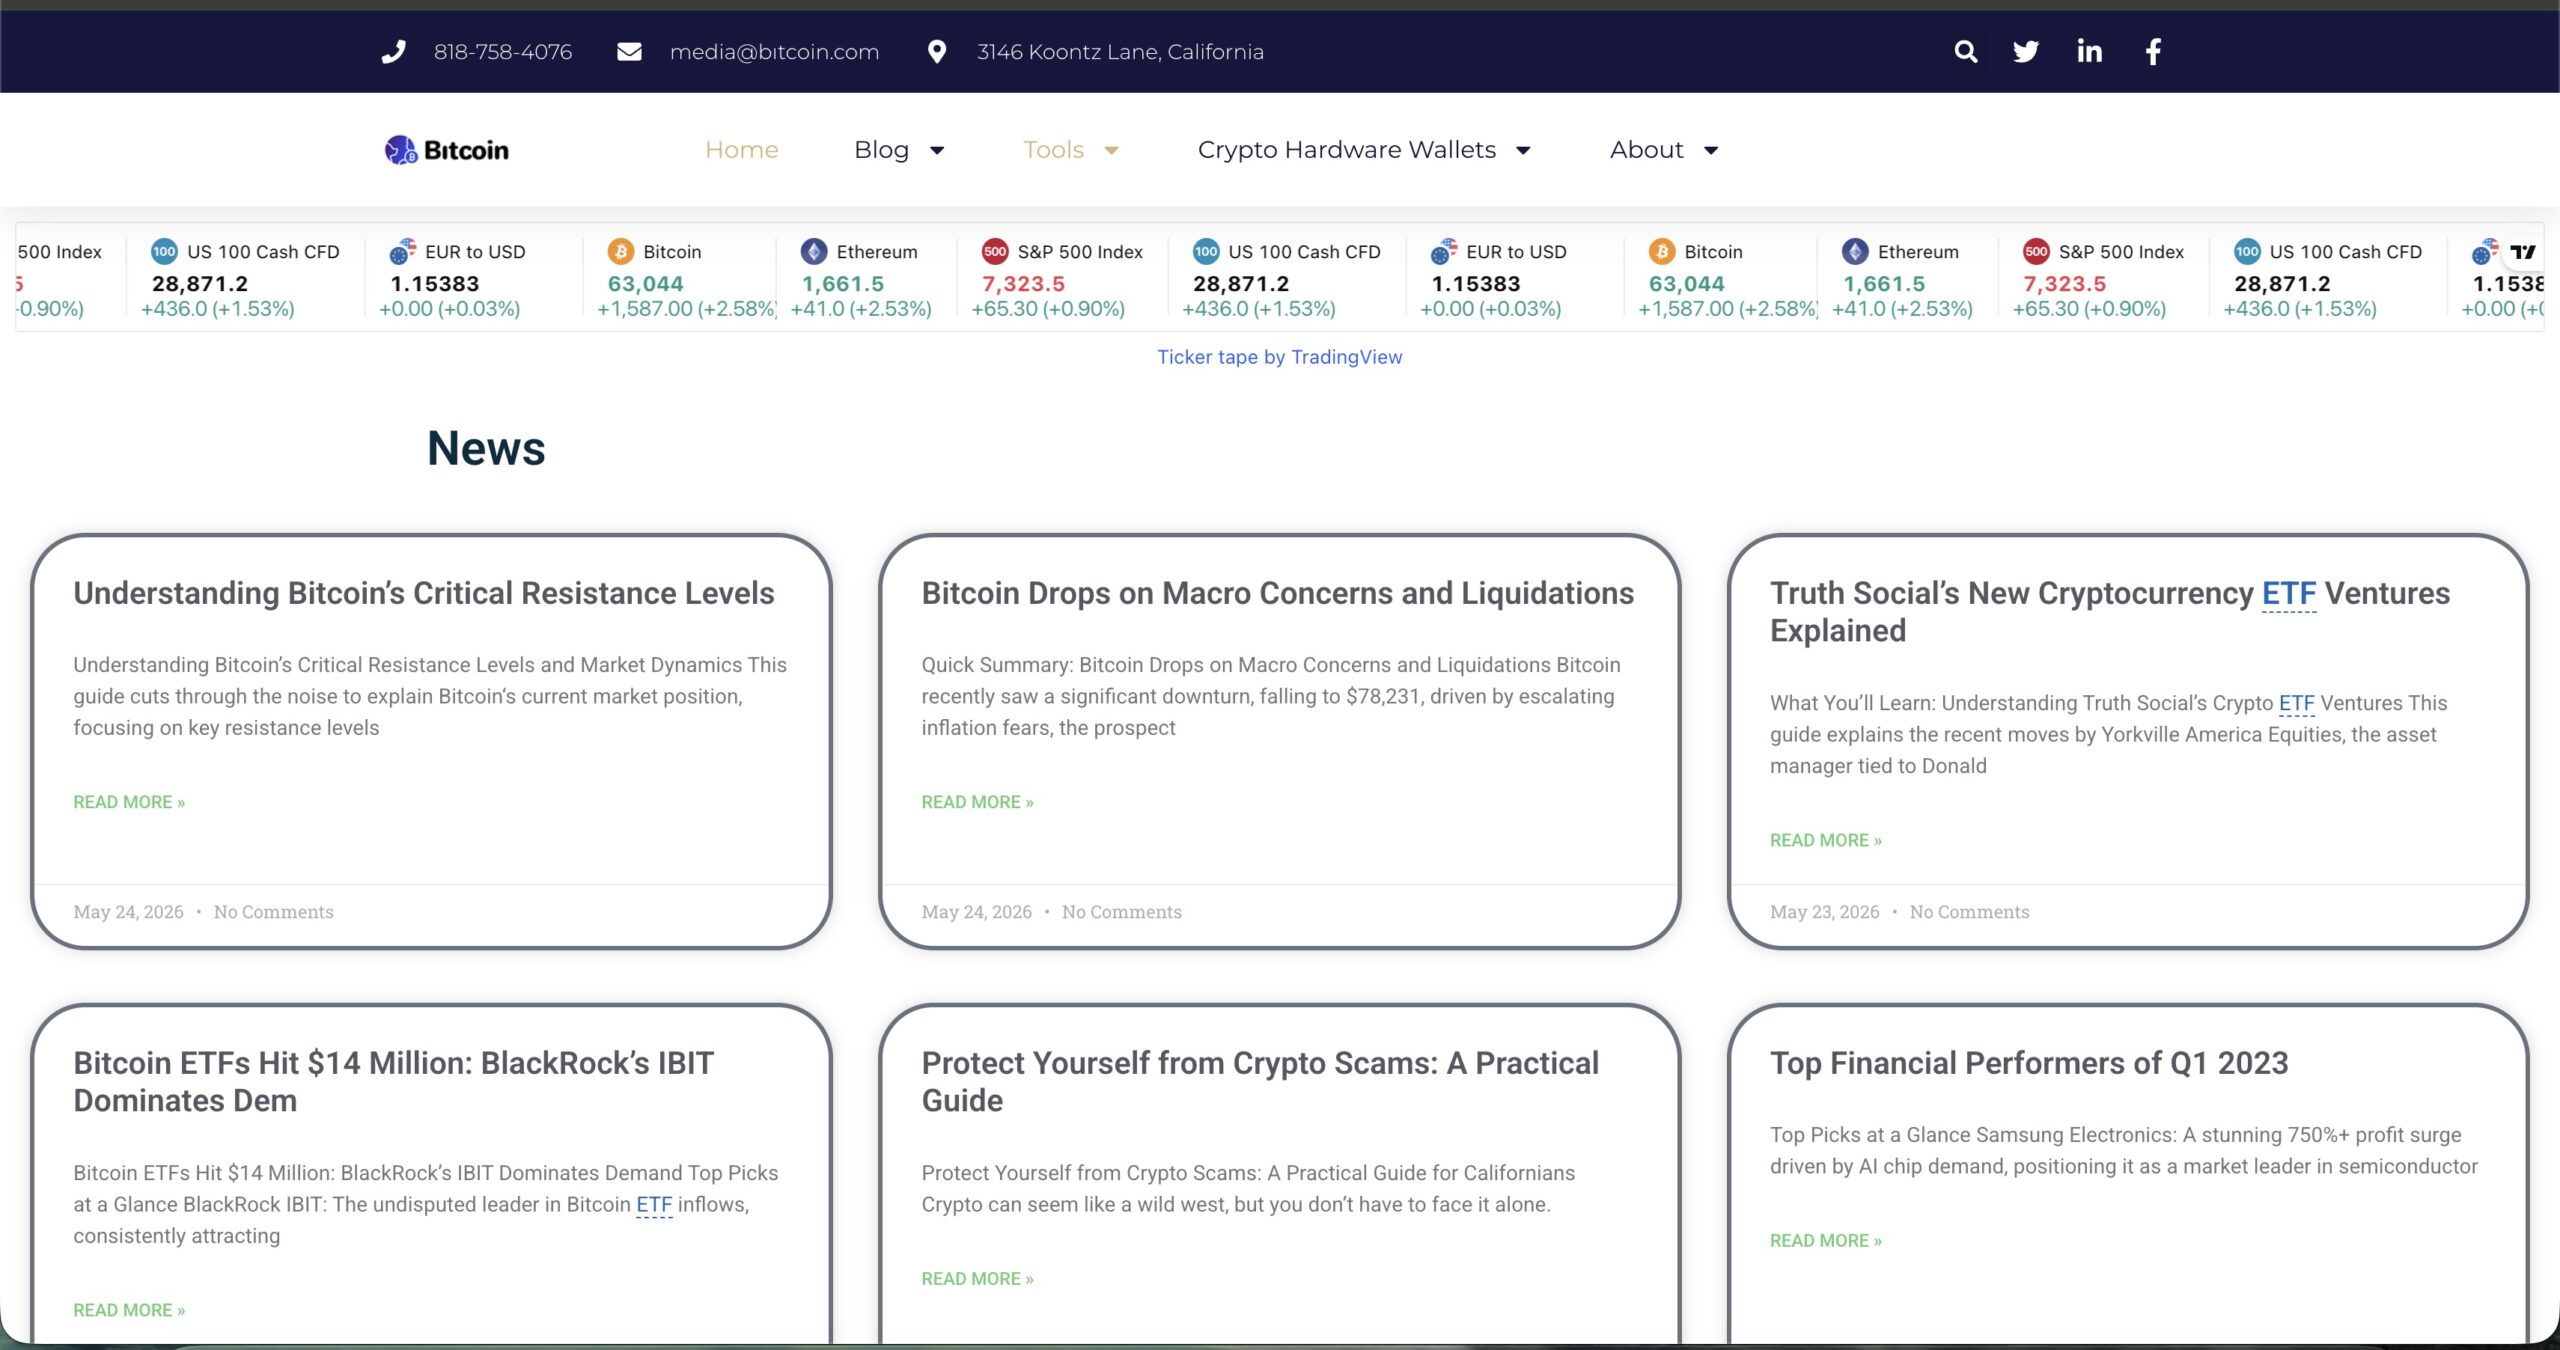Click Read More on Crypto Scams card
The height and width of the screenshot is (1350, 2560).
click(977, 1278)
